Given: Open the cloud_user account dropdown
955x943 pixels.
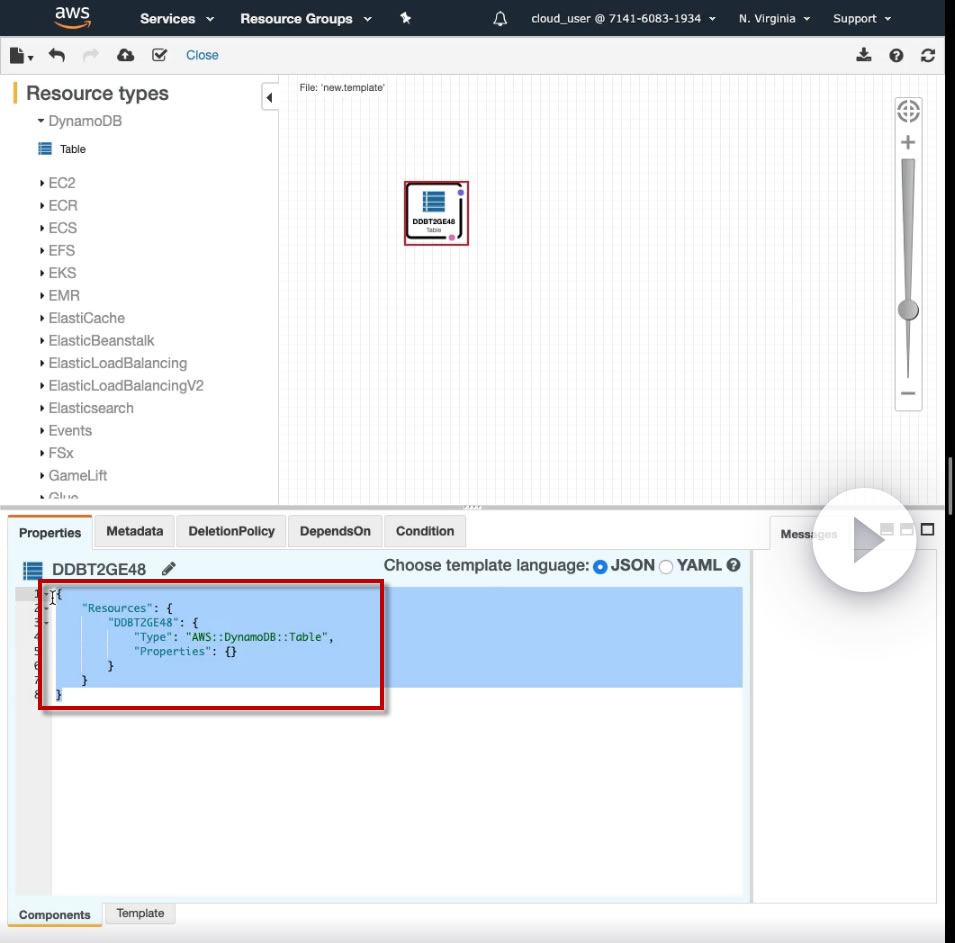Looking at the screenshot, I should (623, 19).
